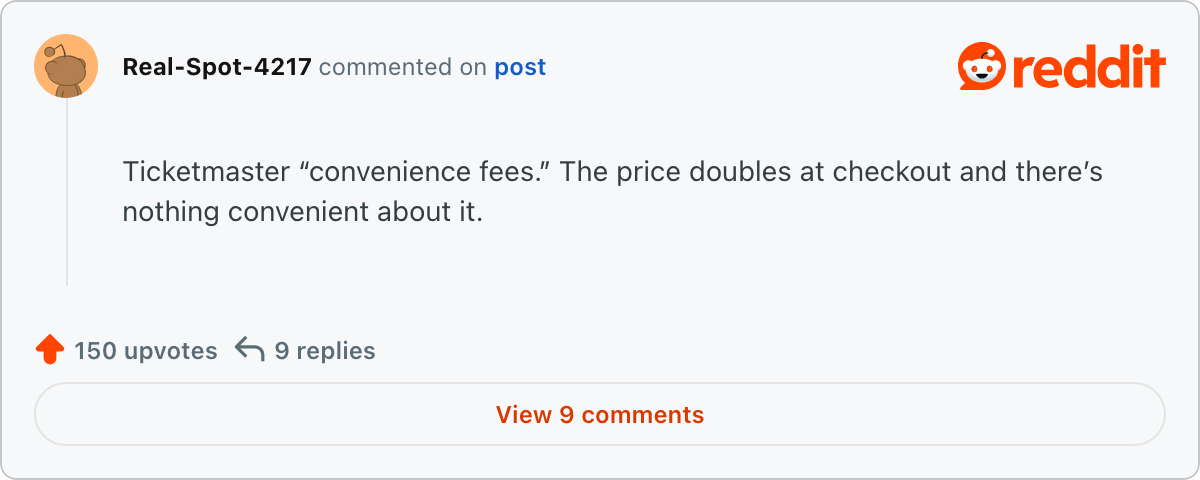This screenshot has width=1200, height=480.
Task: Click the orange upvote arrow icon
Action: (x=49, y=350)
